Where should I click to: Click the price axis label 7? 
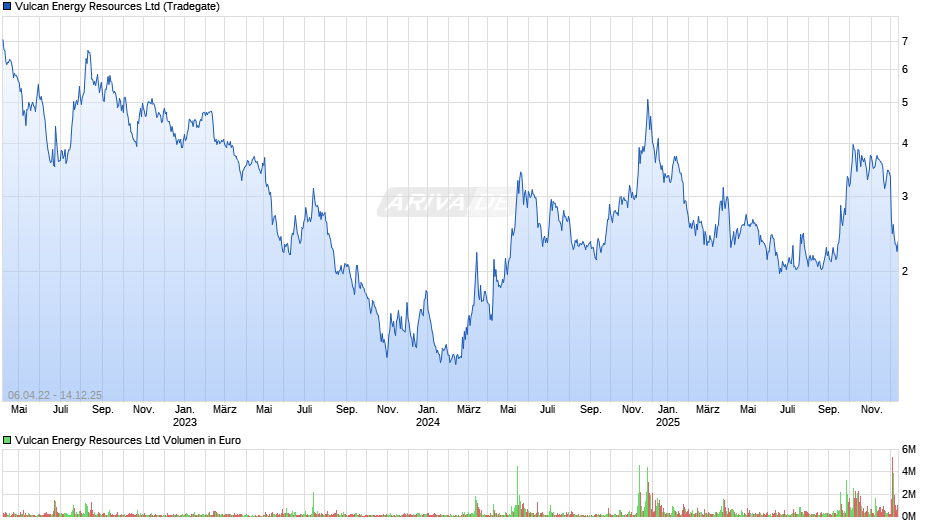click(x=905, y=41)
